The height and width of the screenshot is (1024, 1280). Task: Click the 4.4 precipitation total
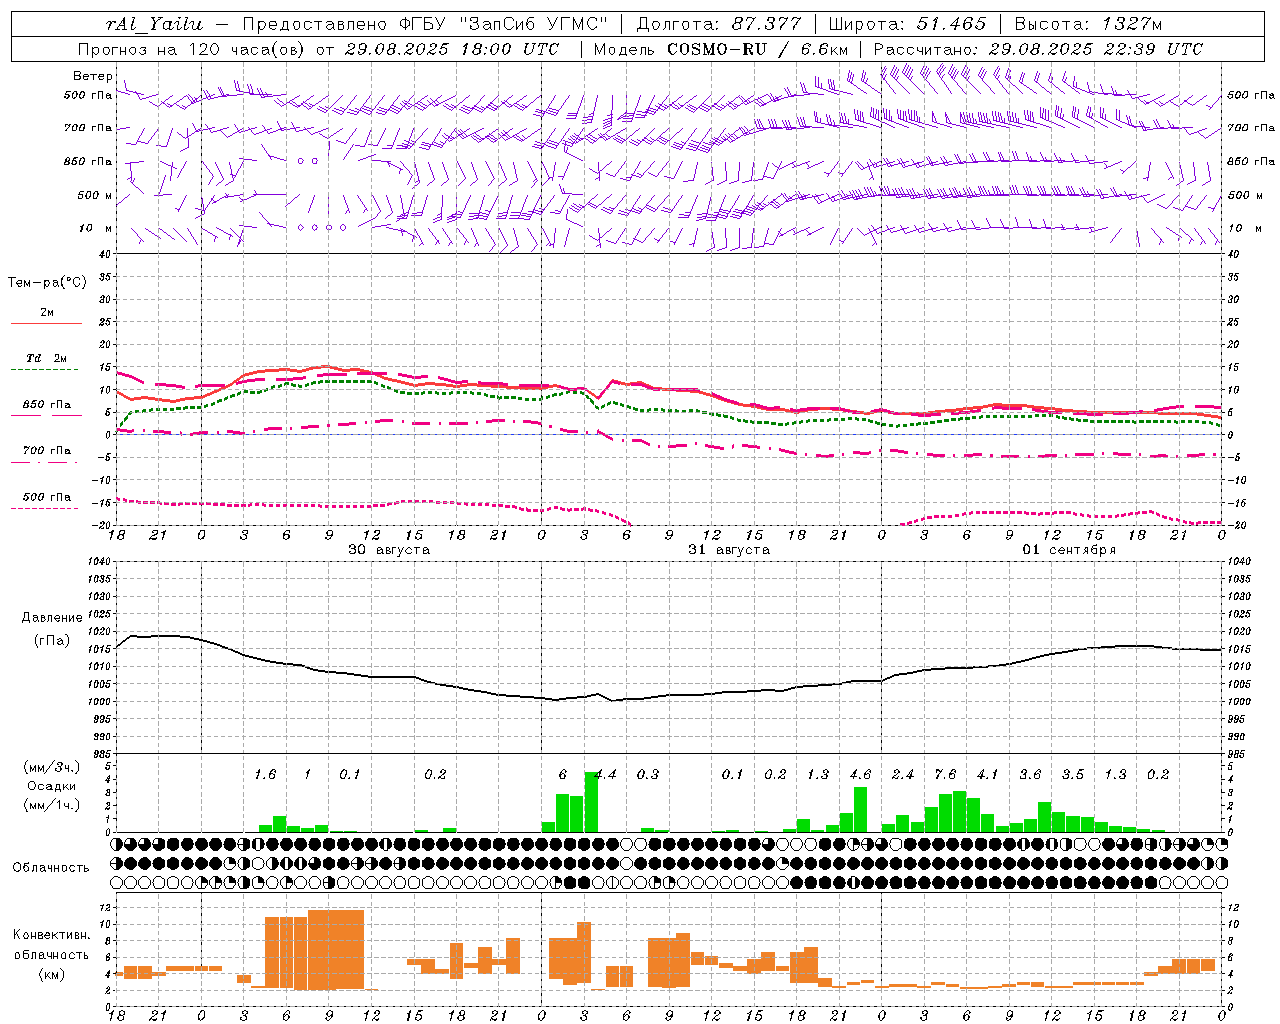coord(606,774)
